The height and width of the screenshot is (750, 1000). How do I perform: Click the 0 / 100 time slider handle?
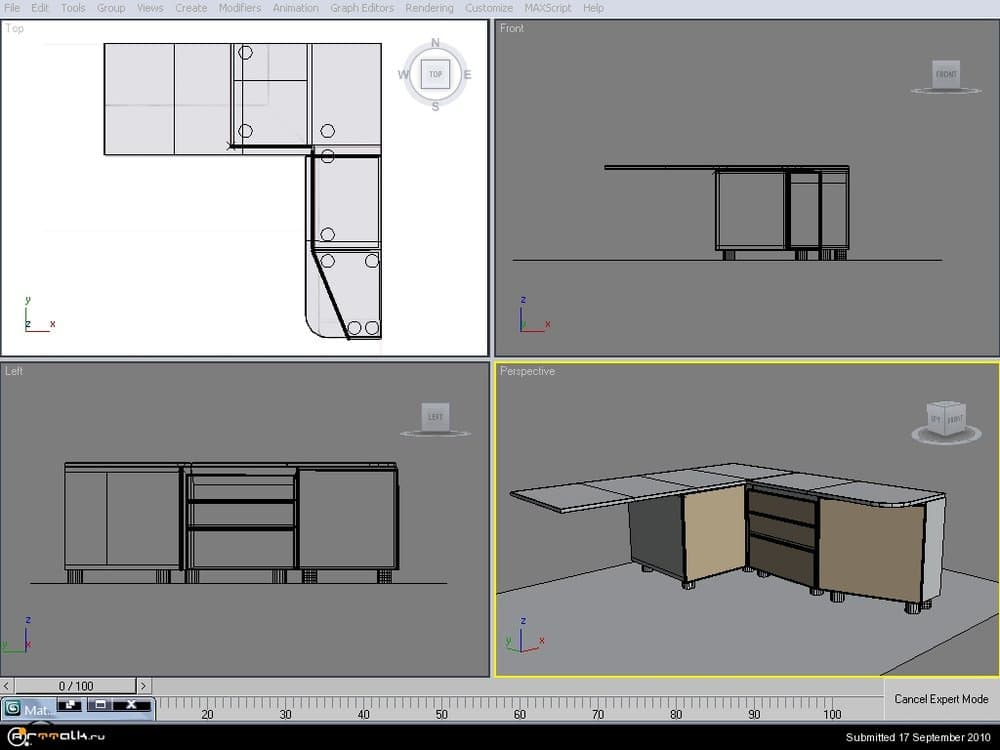click(76, 686)
